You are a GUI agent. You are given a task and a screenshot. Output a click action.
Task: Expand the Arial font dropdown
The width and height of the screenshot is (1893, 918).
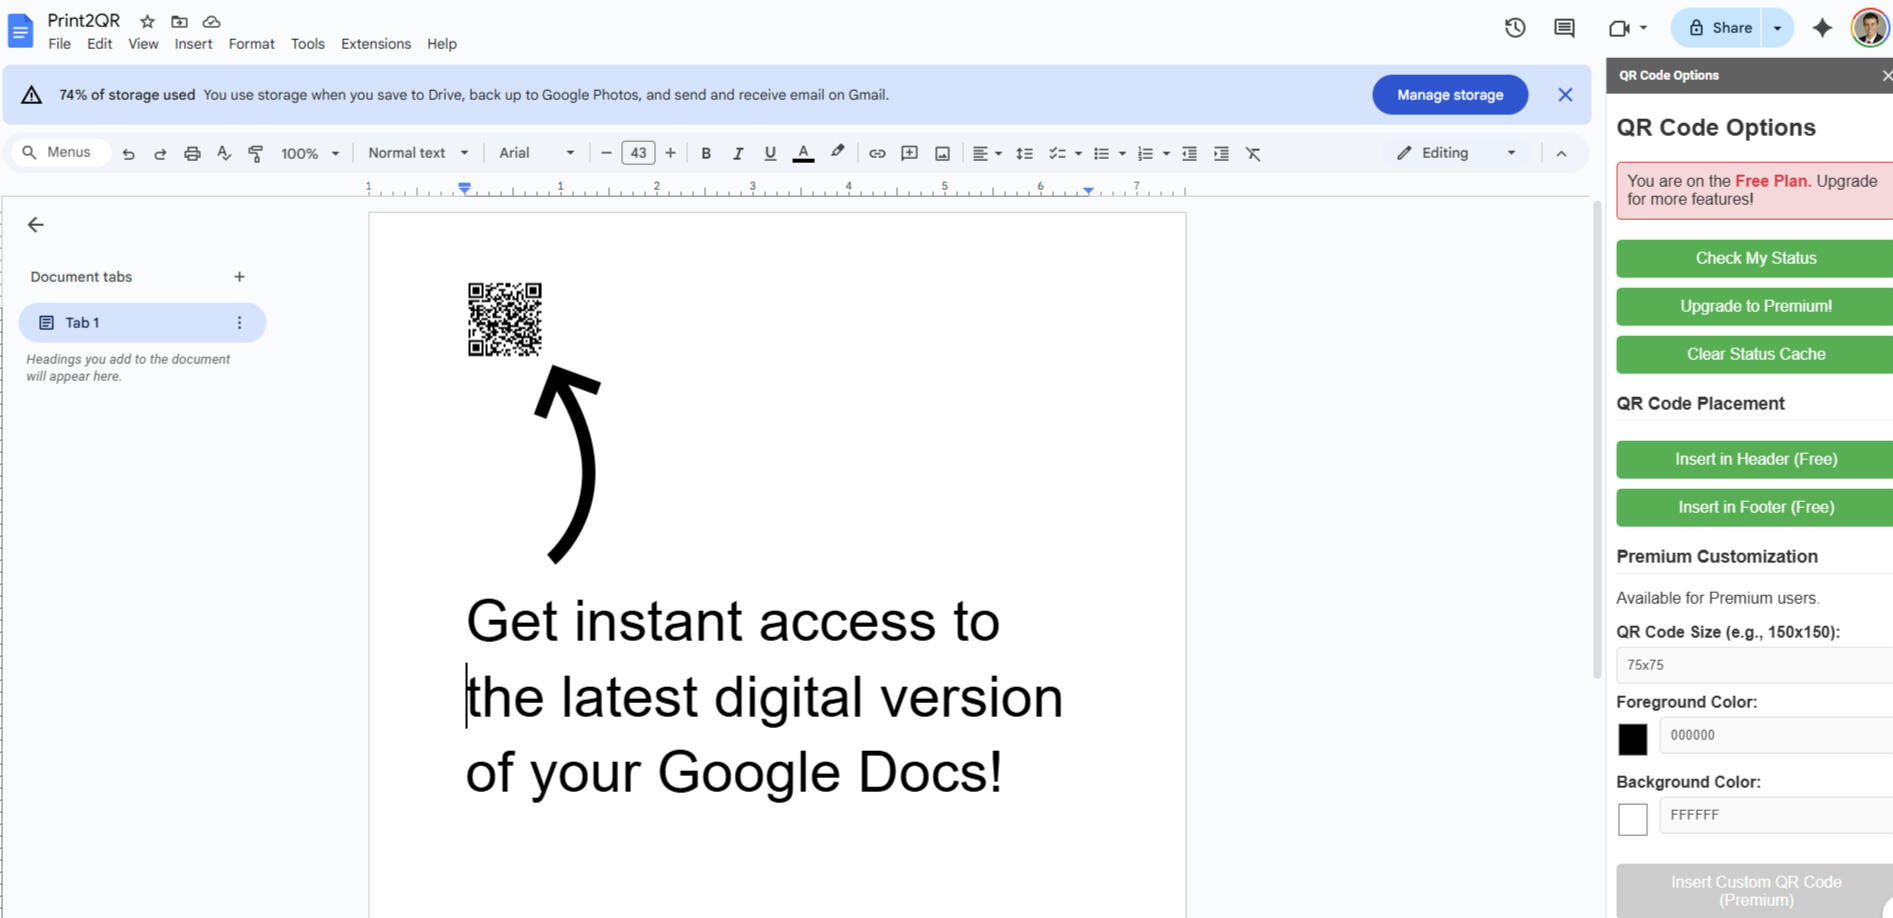[536, 153]
